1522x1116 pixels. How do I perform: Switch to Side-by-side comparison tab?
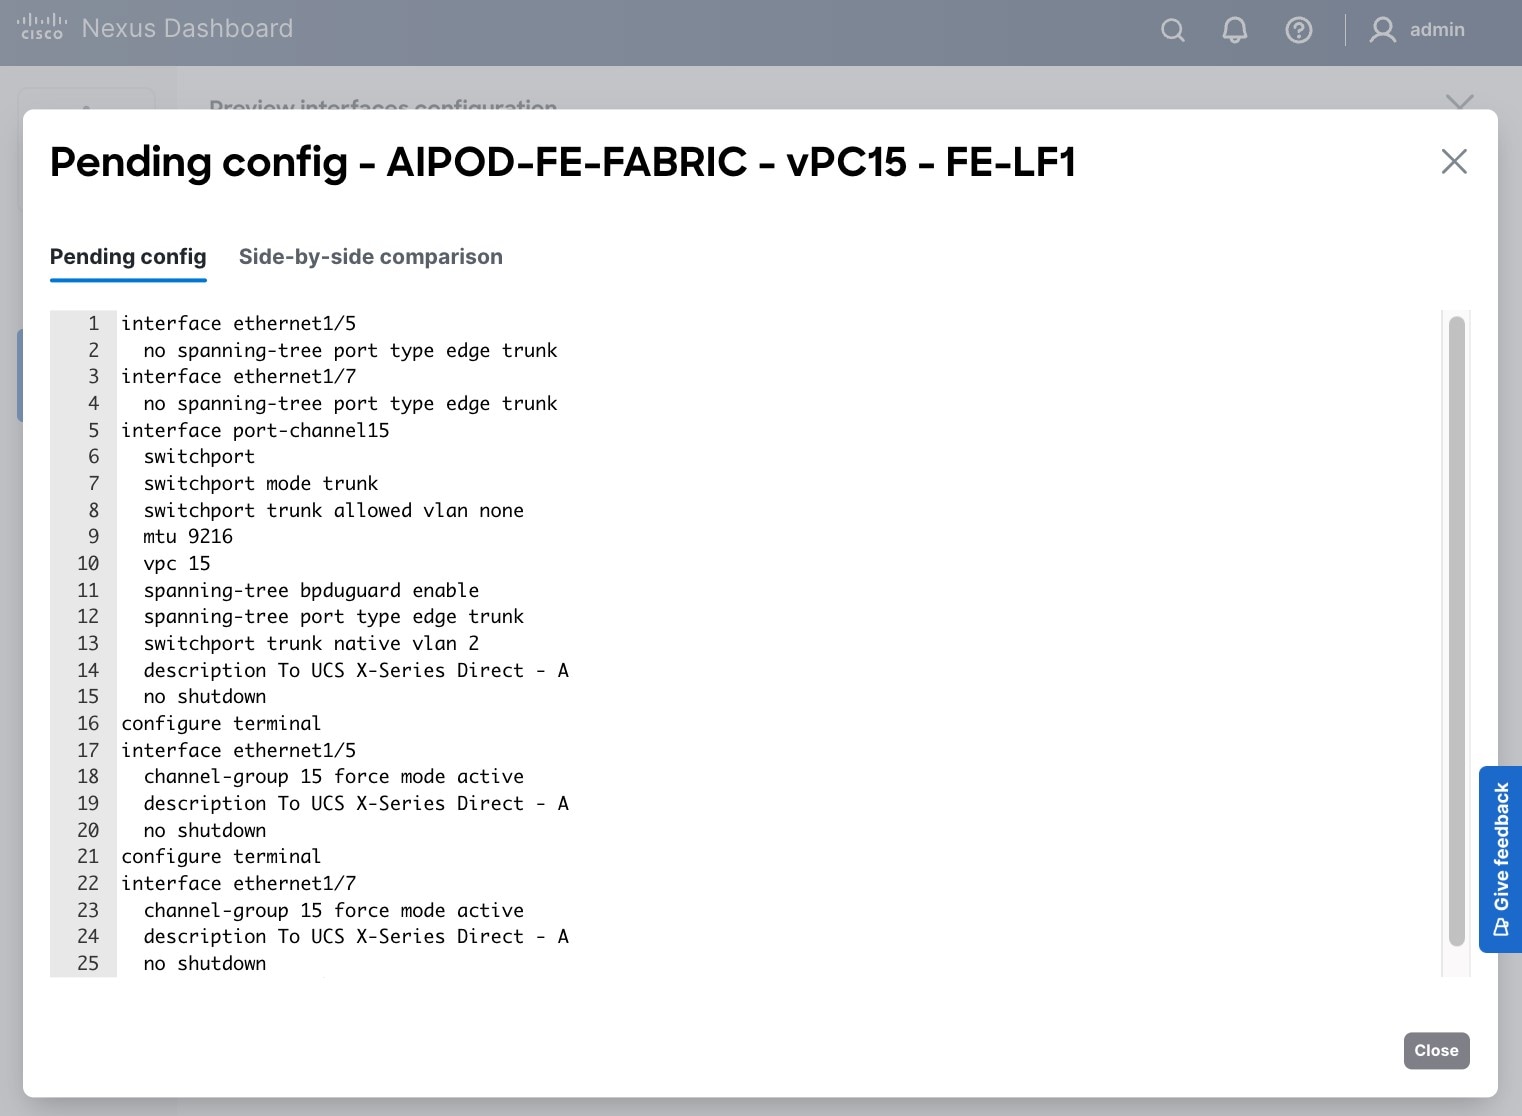point(371,257)
